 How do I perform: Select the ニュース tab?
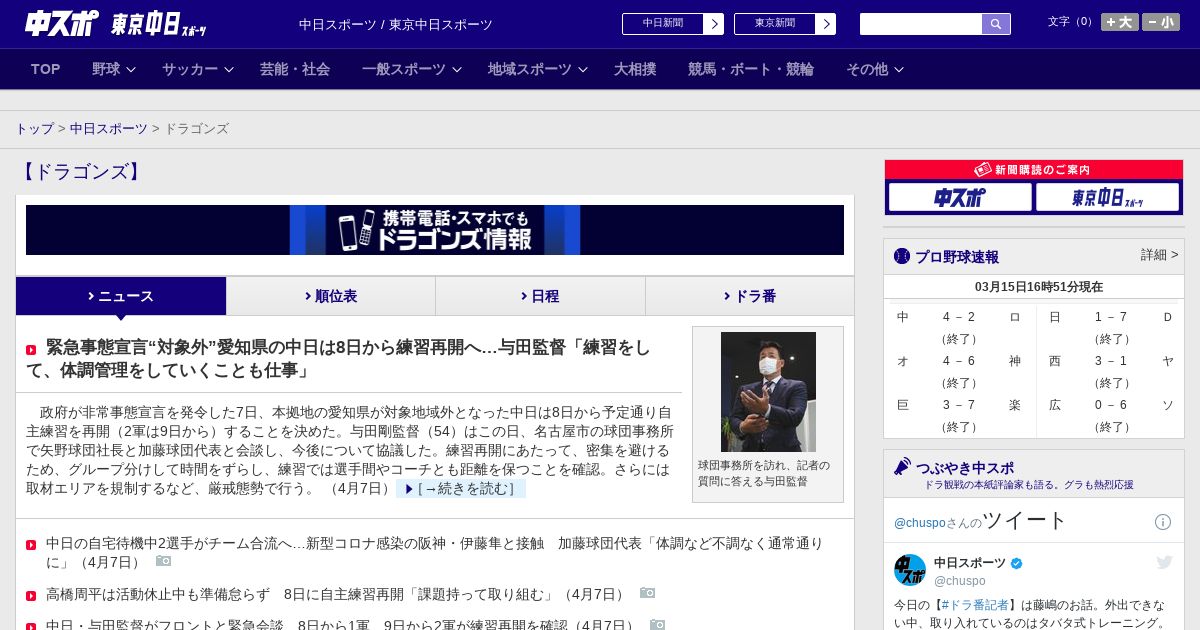click(121, 296)
